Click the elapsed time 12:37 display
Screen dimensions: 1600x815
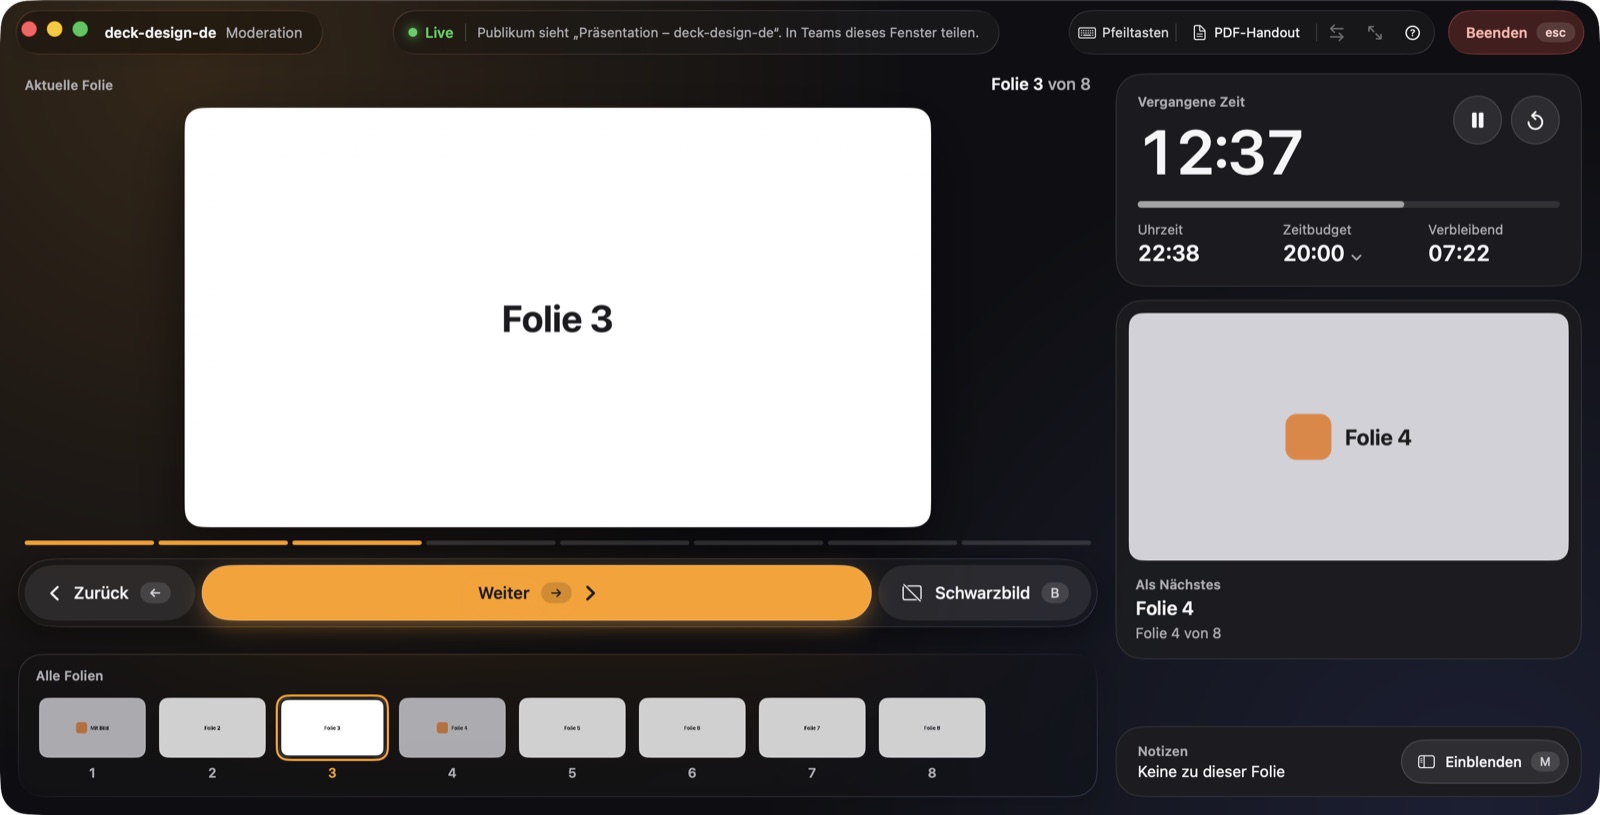click(1222, 153)
